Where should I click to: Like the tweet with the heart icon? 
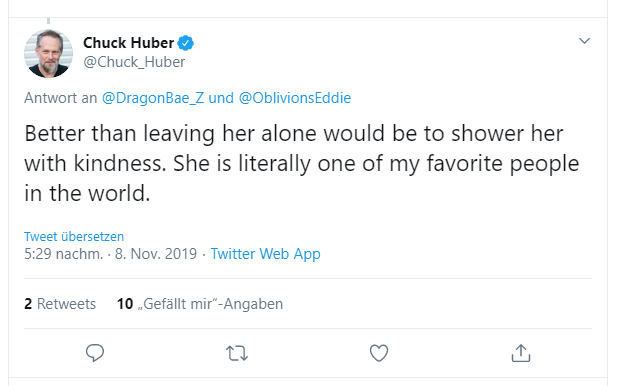point(379,353)
